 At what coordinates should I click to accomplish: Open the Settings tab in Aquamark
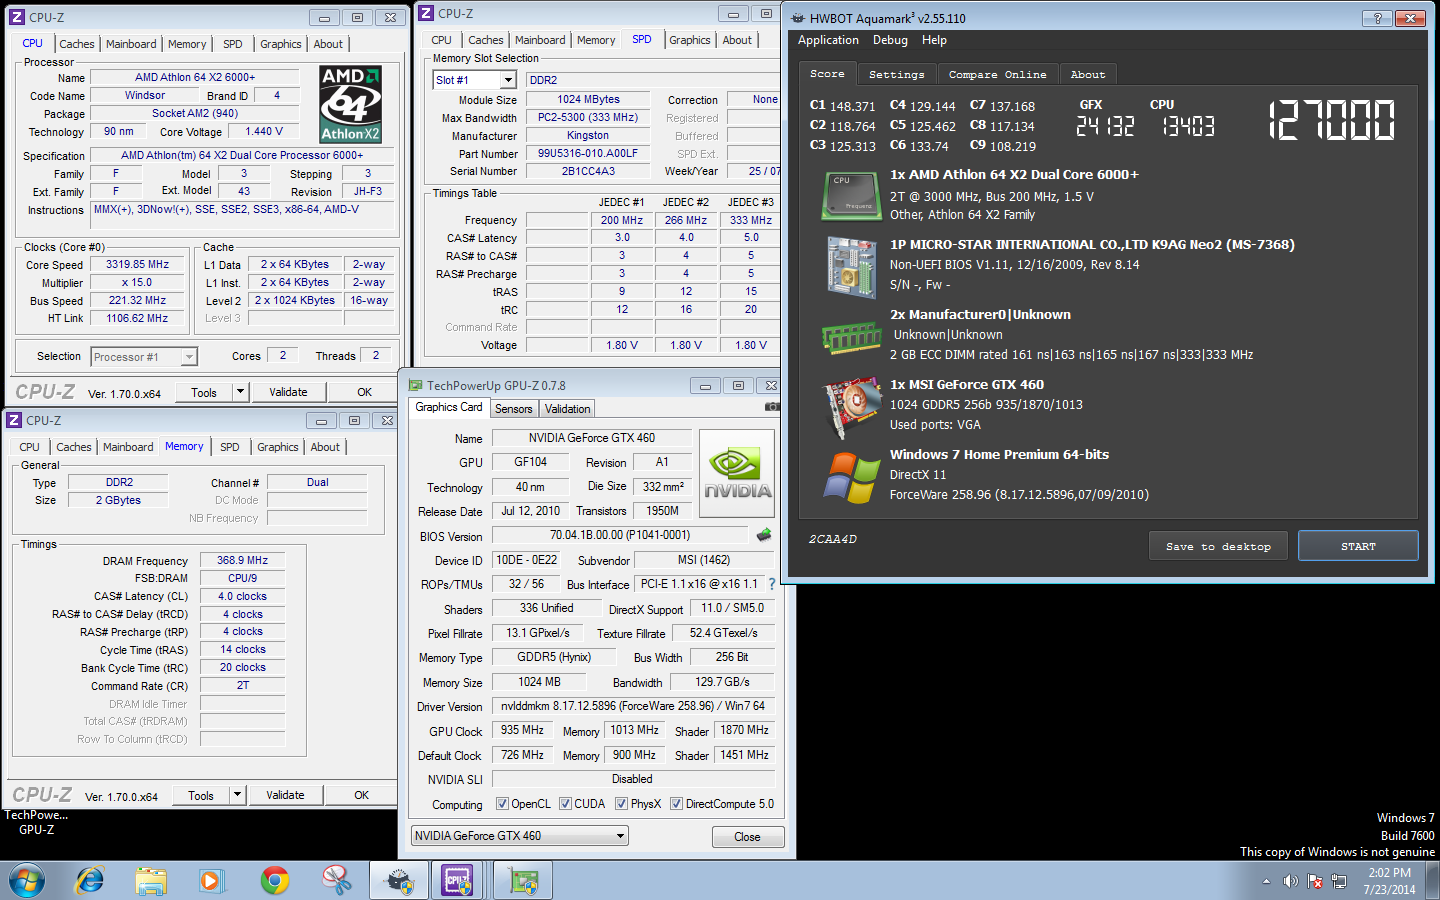[x=896, y=74]
